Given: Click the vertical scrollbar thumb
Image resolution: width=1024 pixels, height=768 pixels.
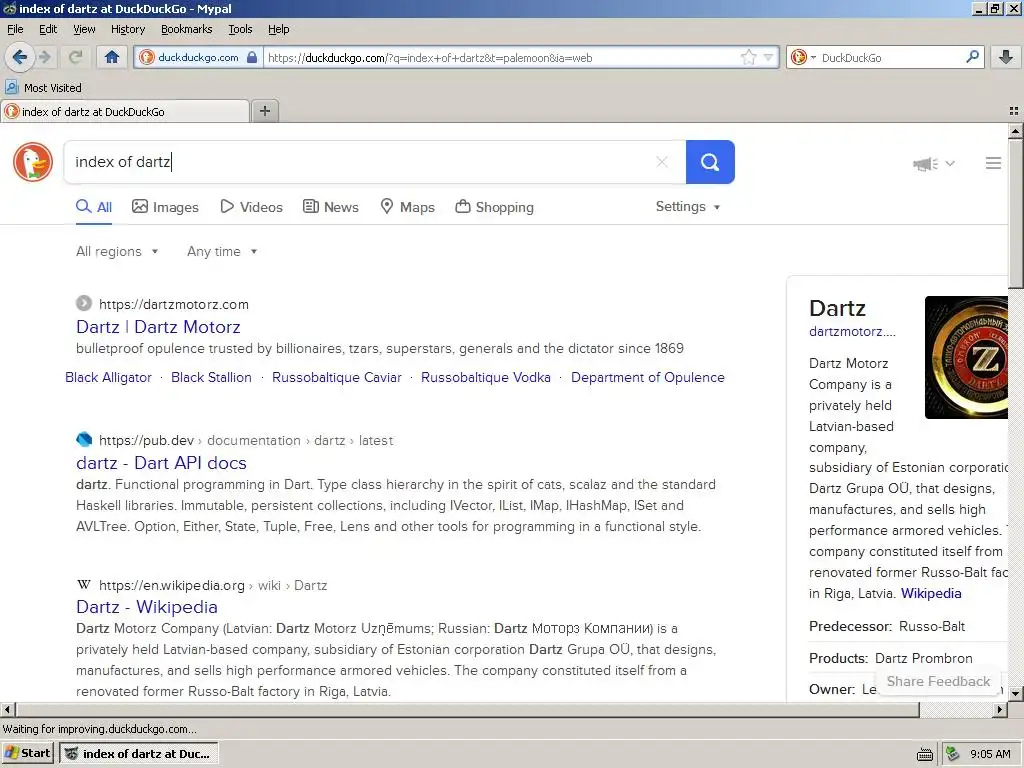Looking at the screenshot, I should 1015,214.
